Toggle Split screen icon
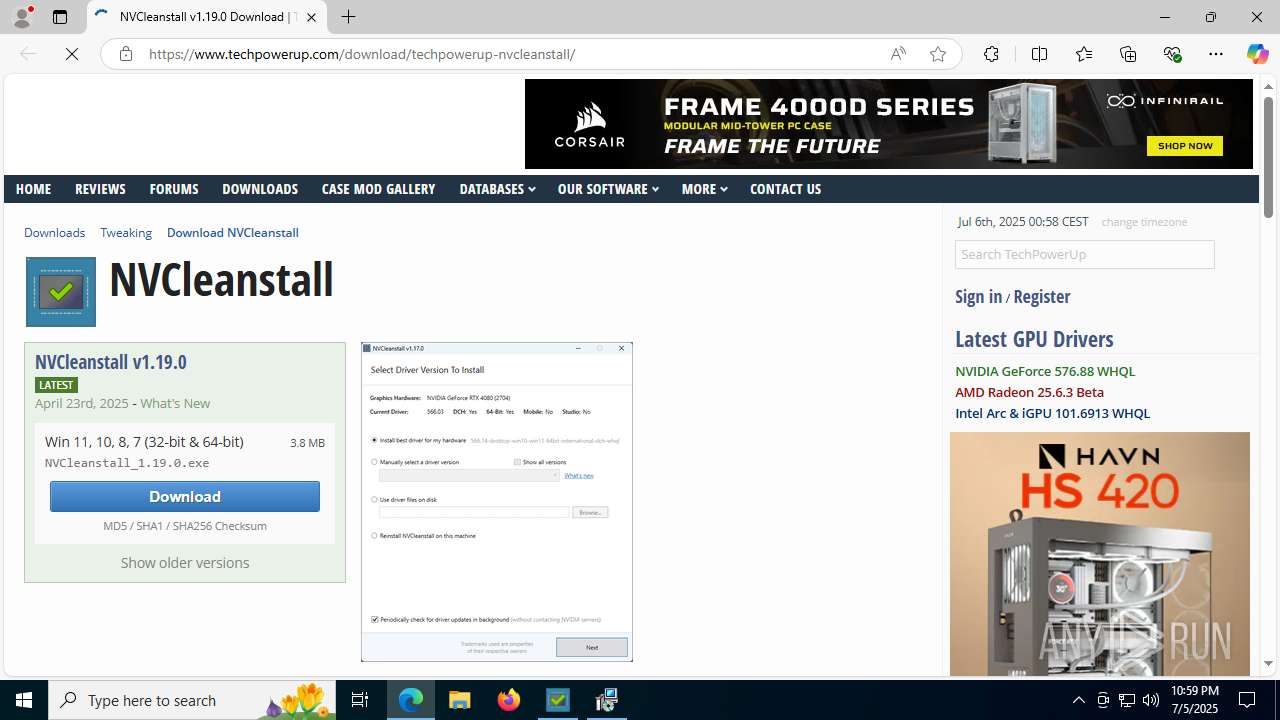The width and height of the screenshot is (1280, 720). 1039,54
